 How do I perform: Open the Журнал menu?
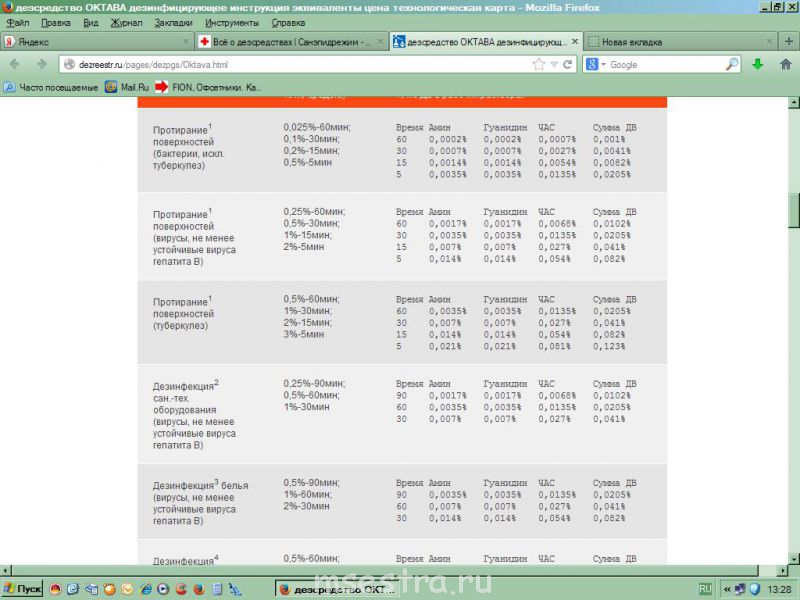coord(126,22)
